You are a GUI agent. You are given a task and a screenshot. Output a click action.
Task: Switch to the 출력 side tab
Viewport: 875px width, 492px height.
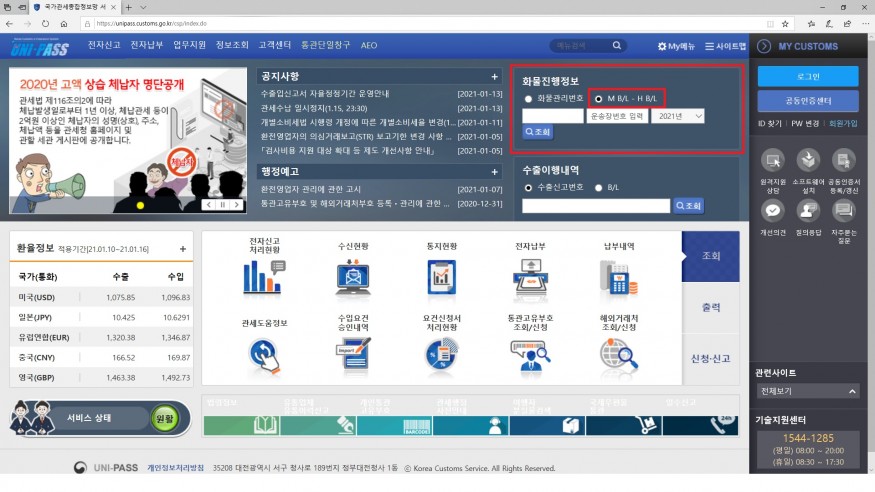point(711,307)
